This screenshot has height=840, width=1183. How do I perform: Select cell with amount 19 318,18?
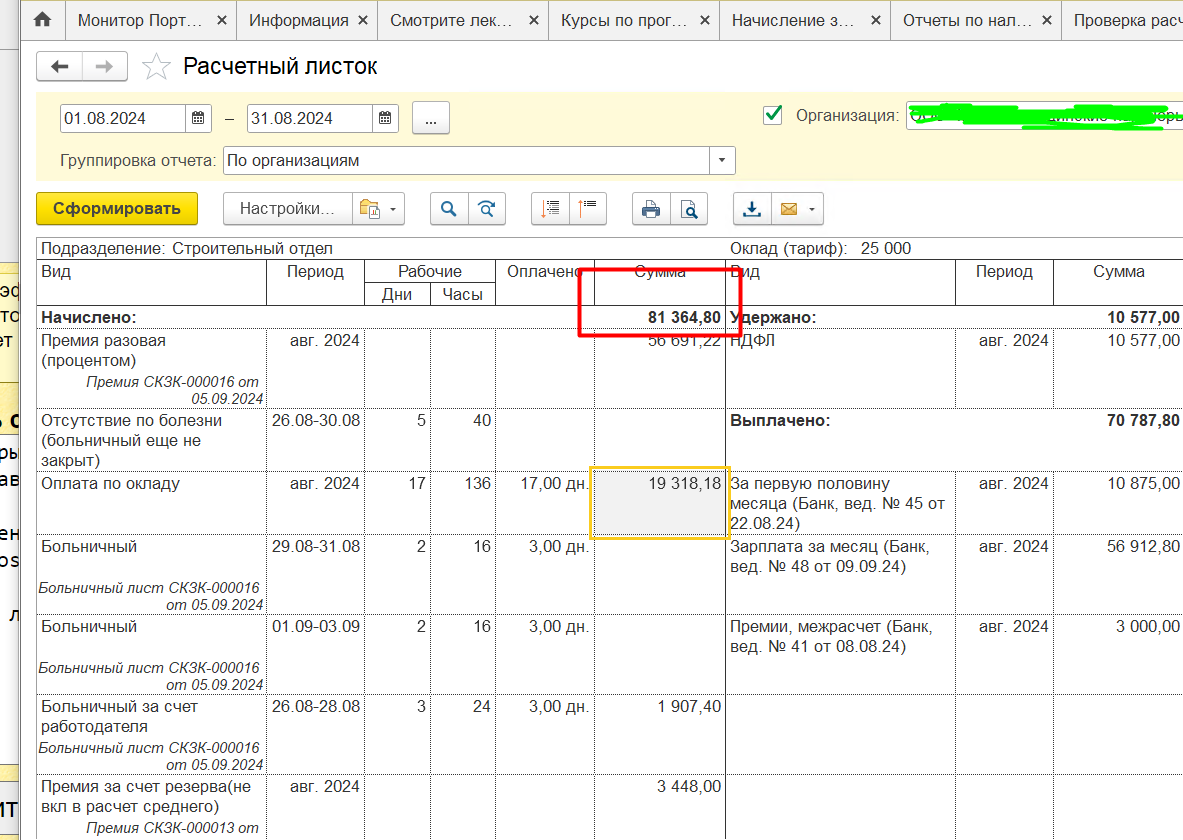click(659, 503)
